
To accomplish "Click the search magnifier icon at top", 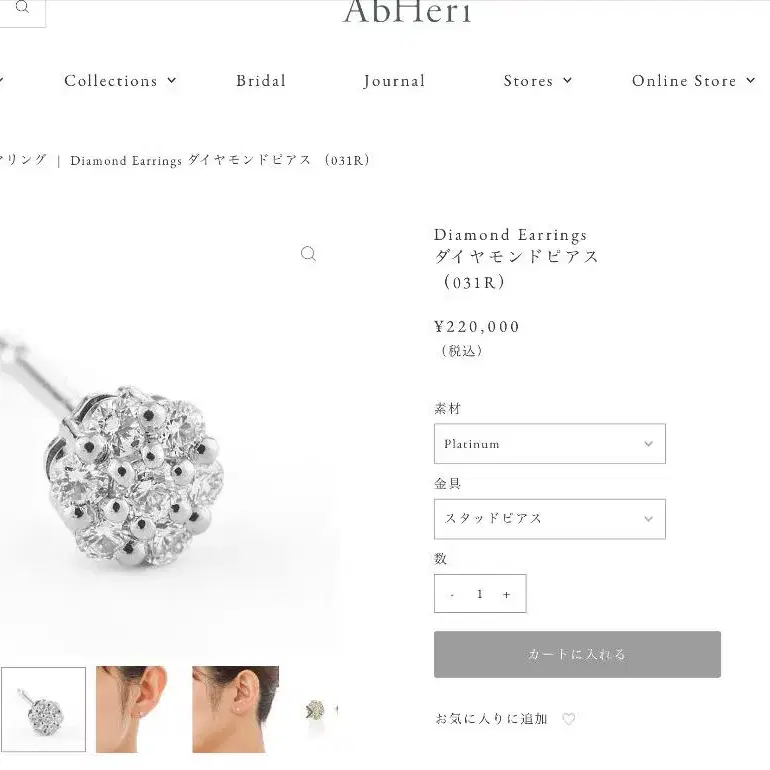I will coord(22,7).
